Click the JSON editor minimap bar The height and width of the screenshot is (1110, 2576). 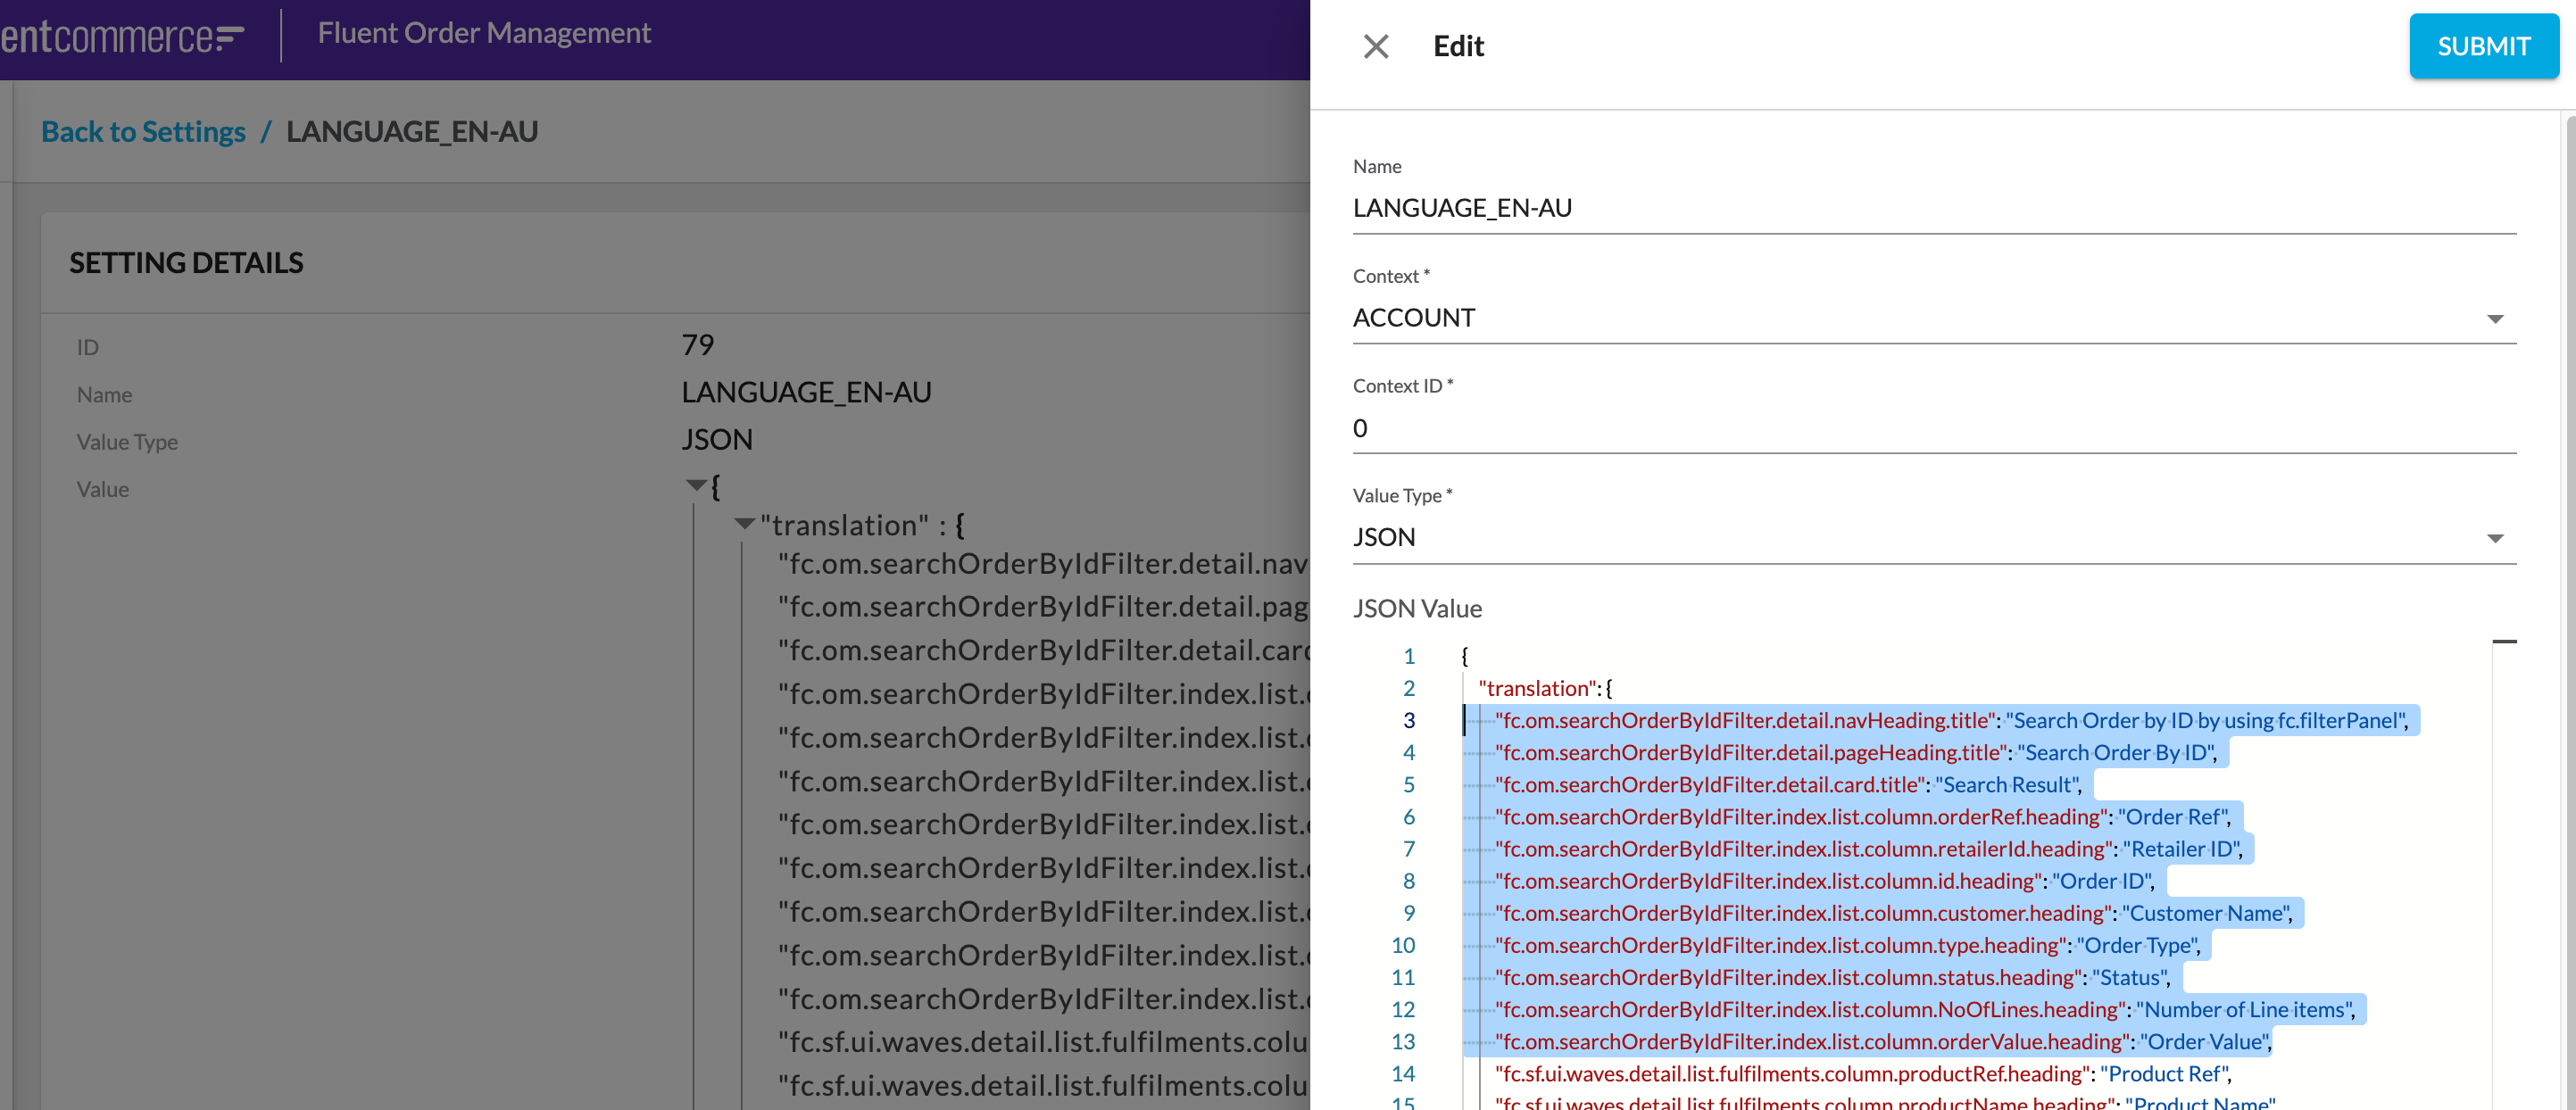(2504, 642)
